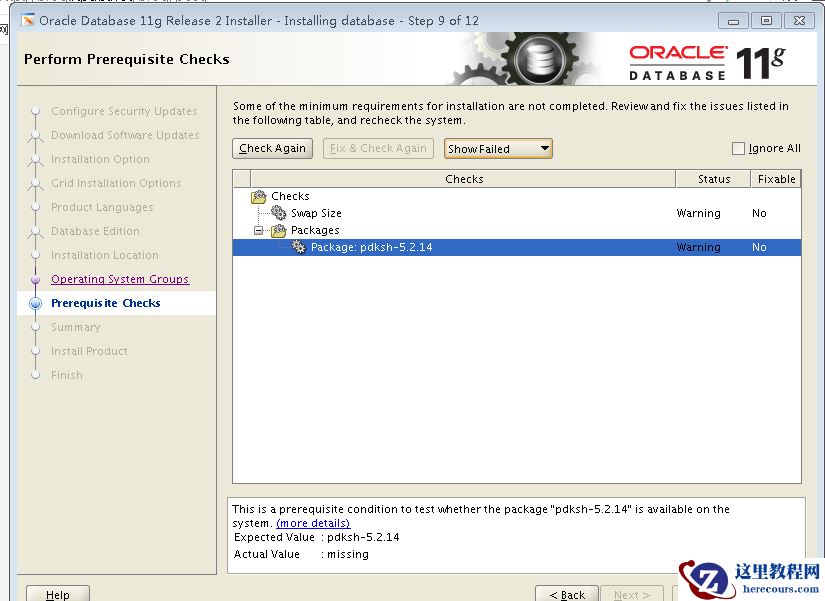This screenshot has width=825, height=601.
Task: Click the Expected Value pdksh-5.2.14 text
Action: click(363, 537)
